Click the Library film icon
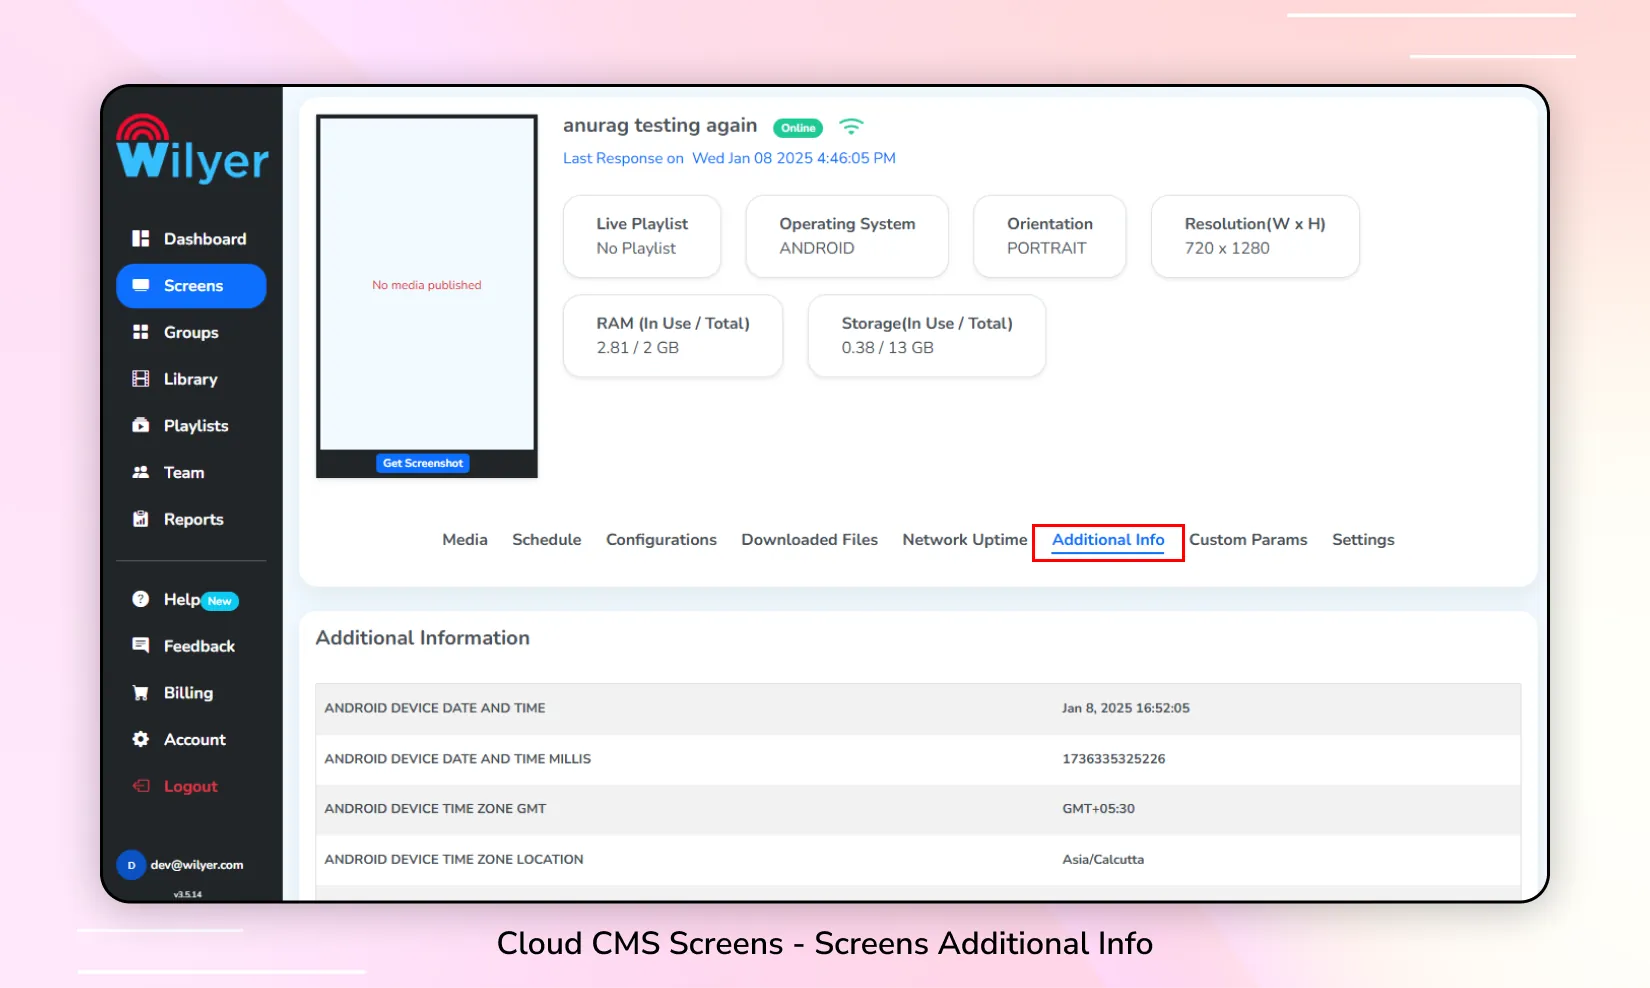The image size is (1650, 988). point(141,379)
